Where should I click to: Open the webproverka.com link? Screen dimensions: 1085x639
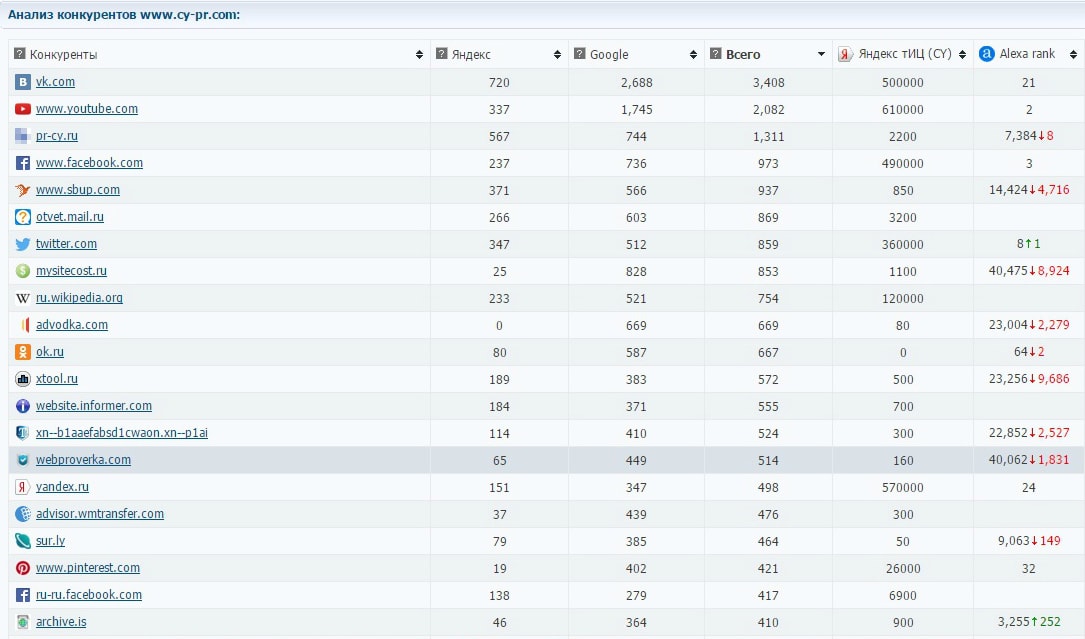[83, 460]
